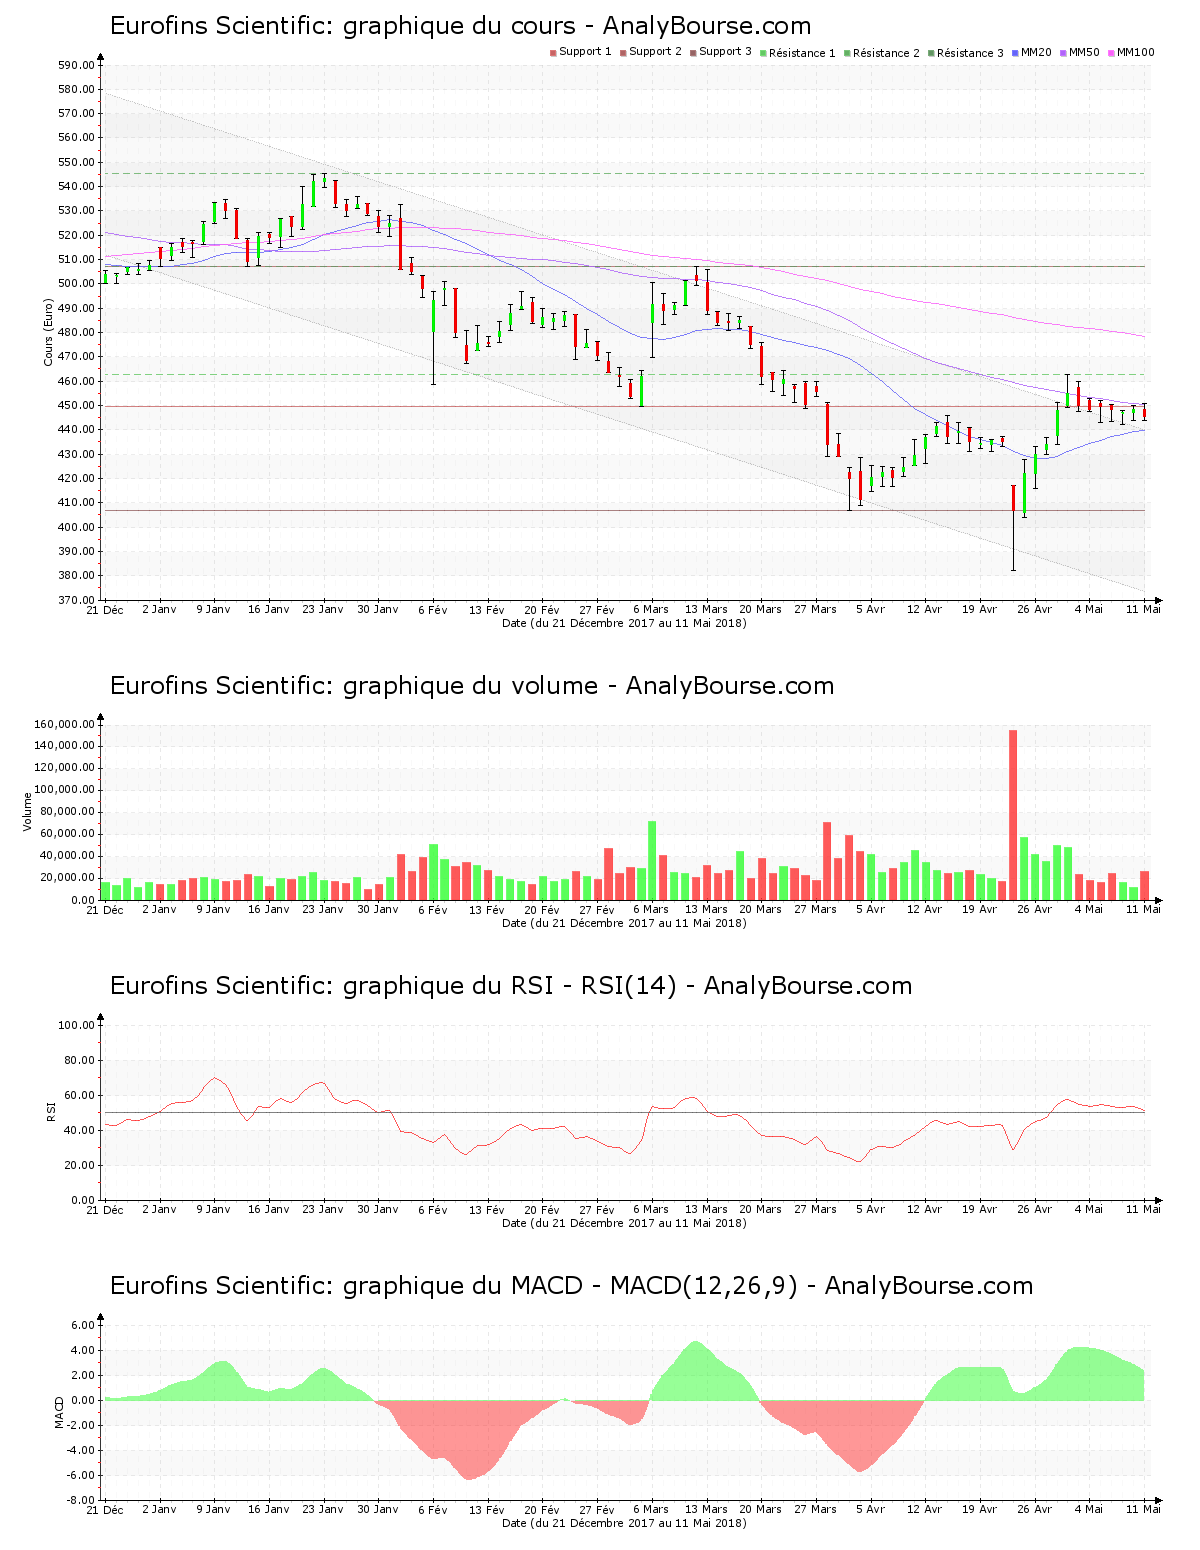Image resolution: width=1200 pixels, height=1550 pixels.
Task: Click '21 Déc' date on price chart axis
Action: pos(104,610)
